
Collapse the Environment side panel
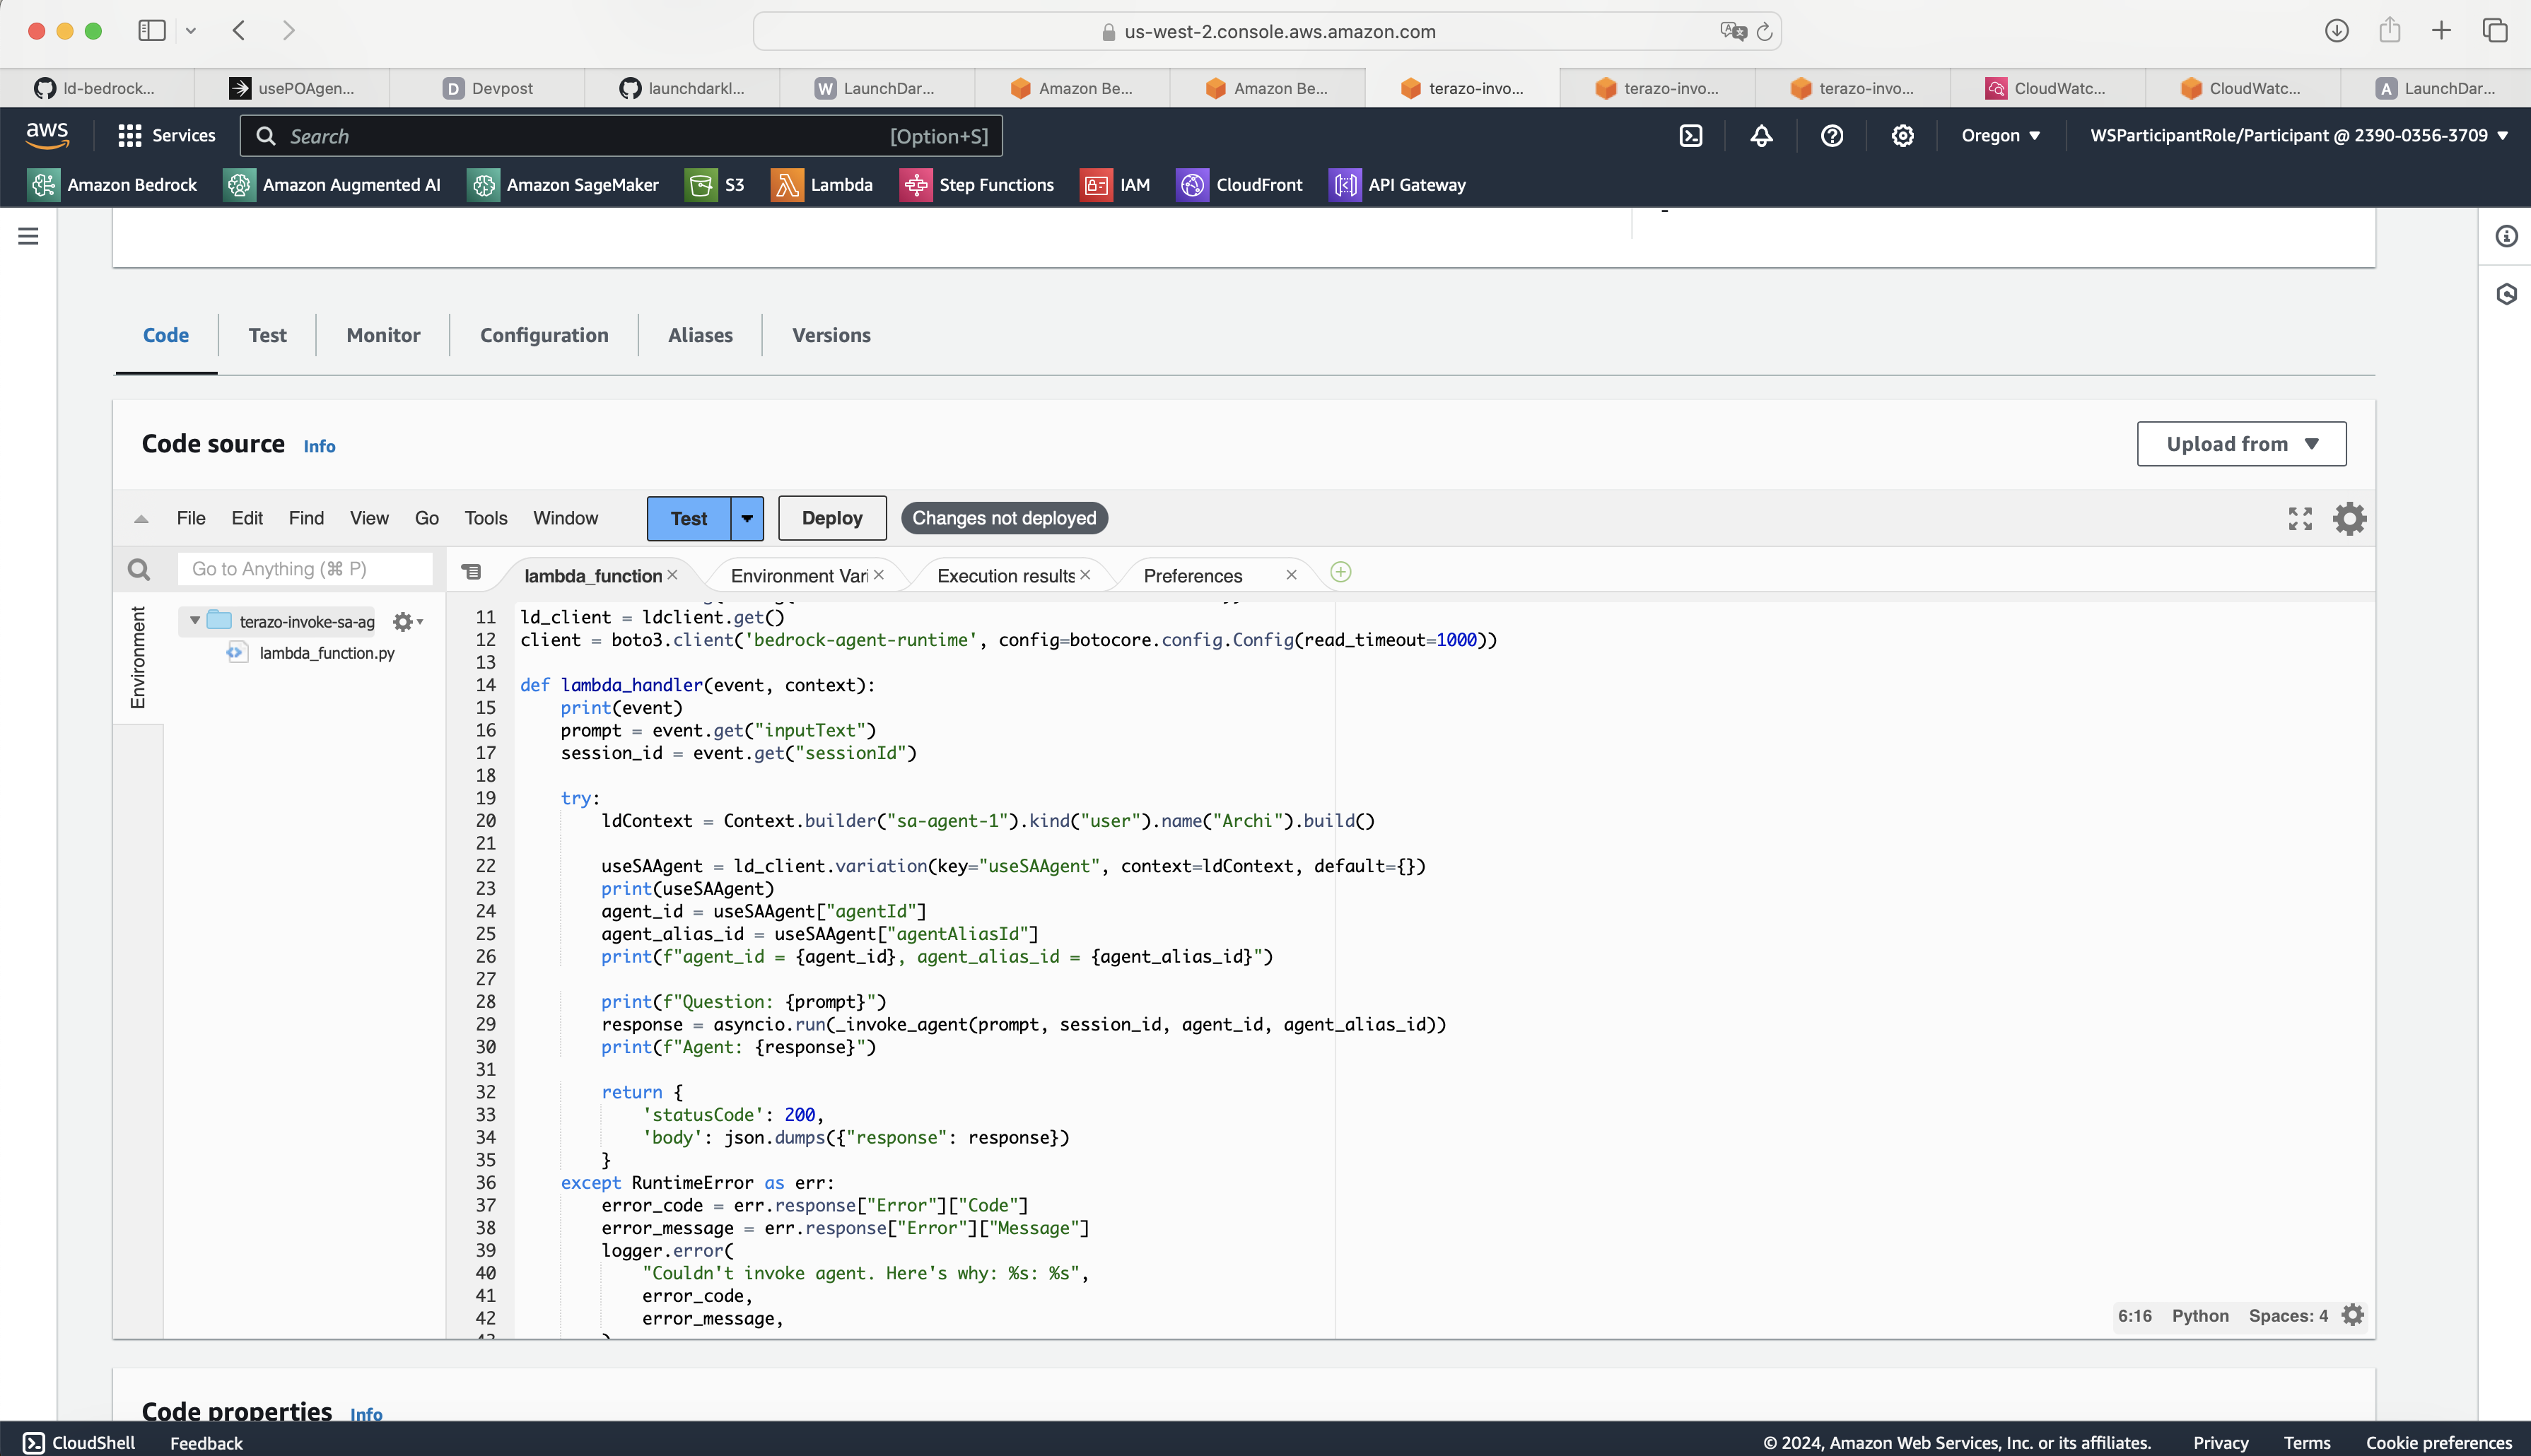[138, 657]
